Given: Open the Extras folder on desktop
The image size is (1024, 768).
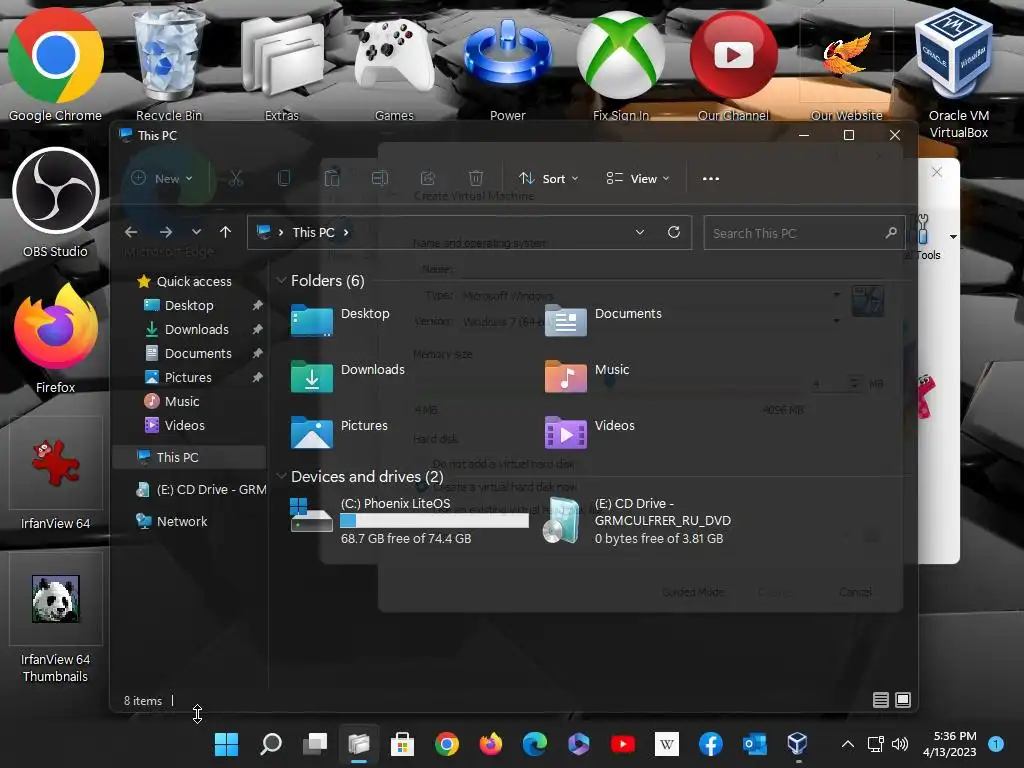Looking at the screenshot, I should [281, 64].
